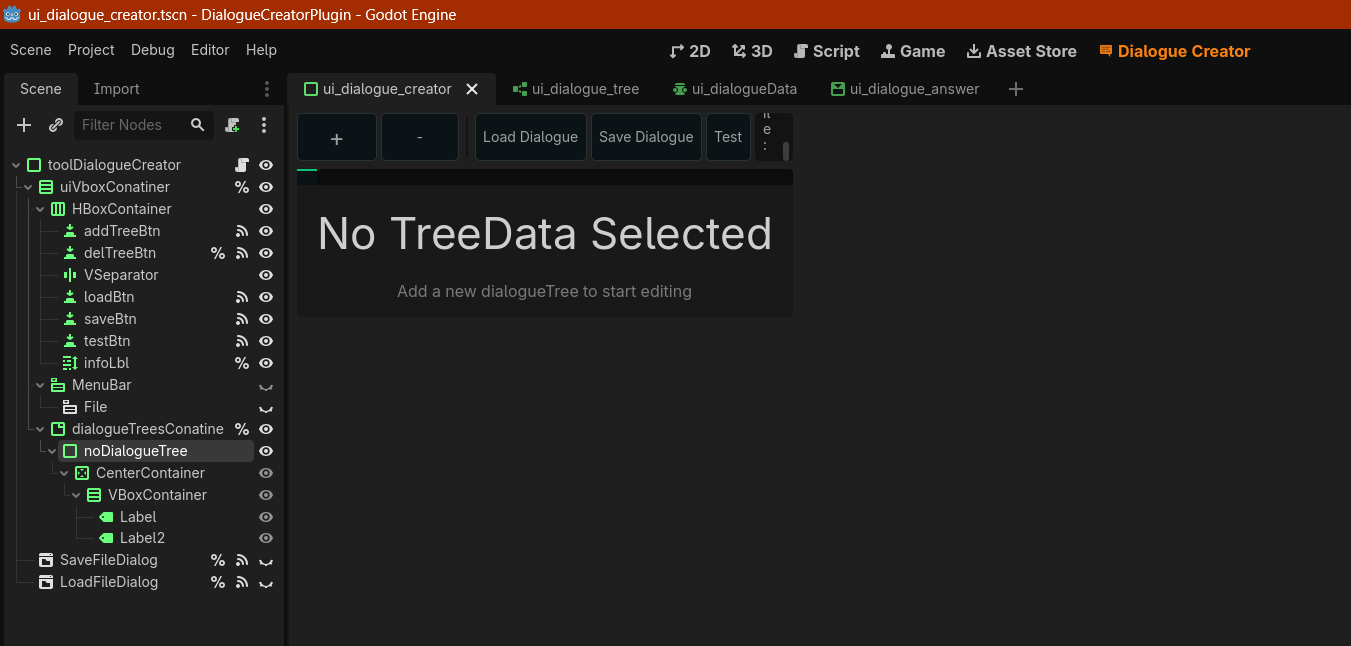The width and height of the screenshot is (1351, 646).
Task: Toggle visibility of noDialogueTree node
Action: (266, 451)
